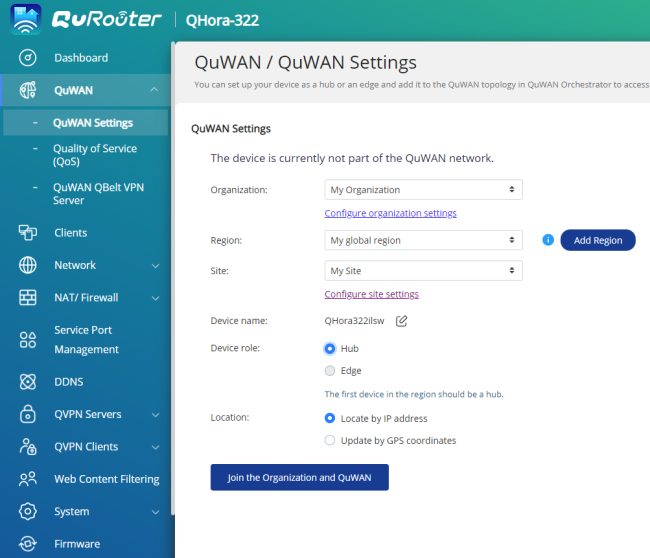Screen dimensions: 650x558
Task: Open QuWAN QBelt VPN Server
Action: point(98,194)
